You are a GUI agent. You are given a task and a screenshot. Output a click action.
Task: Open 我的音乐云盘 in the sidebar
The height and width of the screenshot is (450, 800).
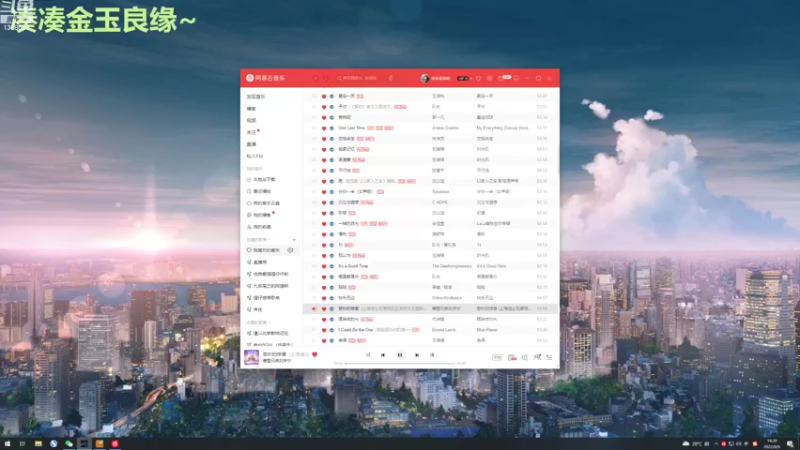click(x=263, y=203)
